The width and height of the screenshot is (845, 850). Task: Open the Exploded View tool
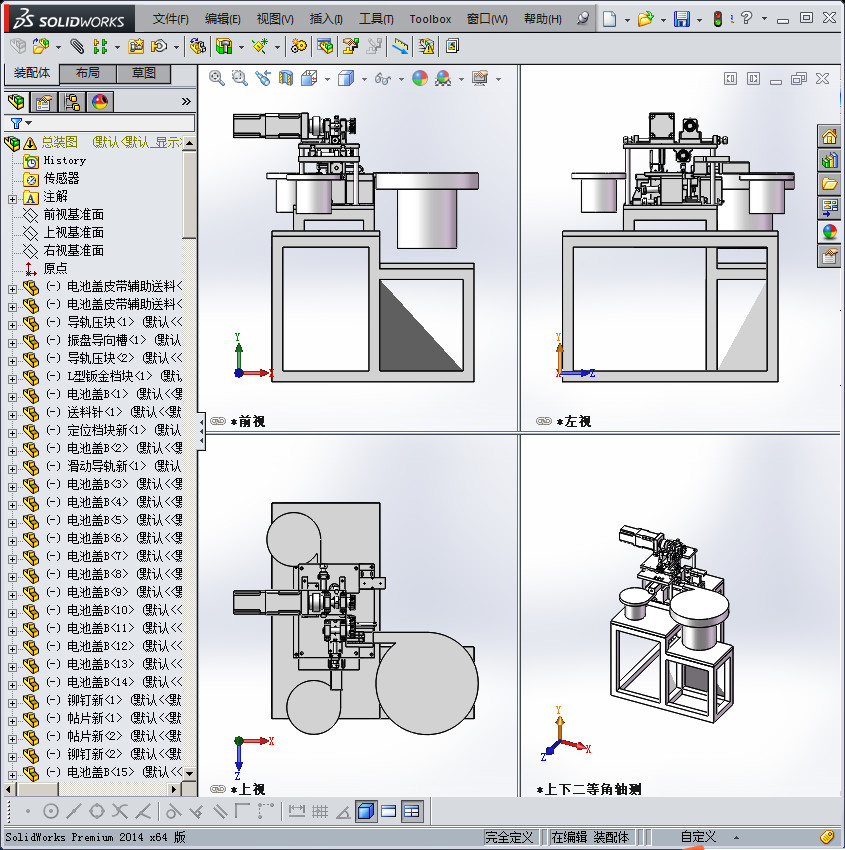click(x=350, y=47)
